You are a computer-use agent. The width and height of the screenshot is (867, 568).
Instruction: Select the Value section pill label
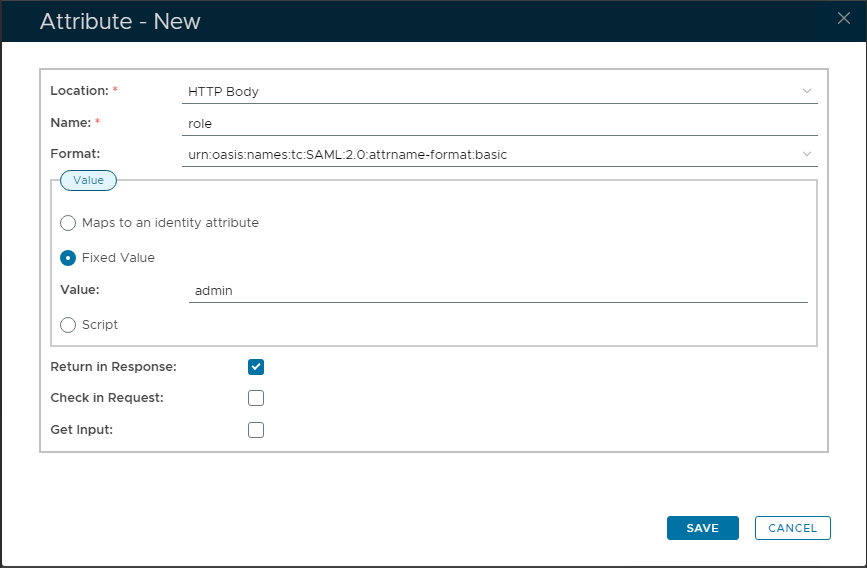pyautogui.click(x=89, y=180)
